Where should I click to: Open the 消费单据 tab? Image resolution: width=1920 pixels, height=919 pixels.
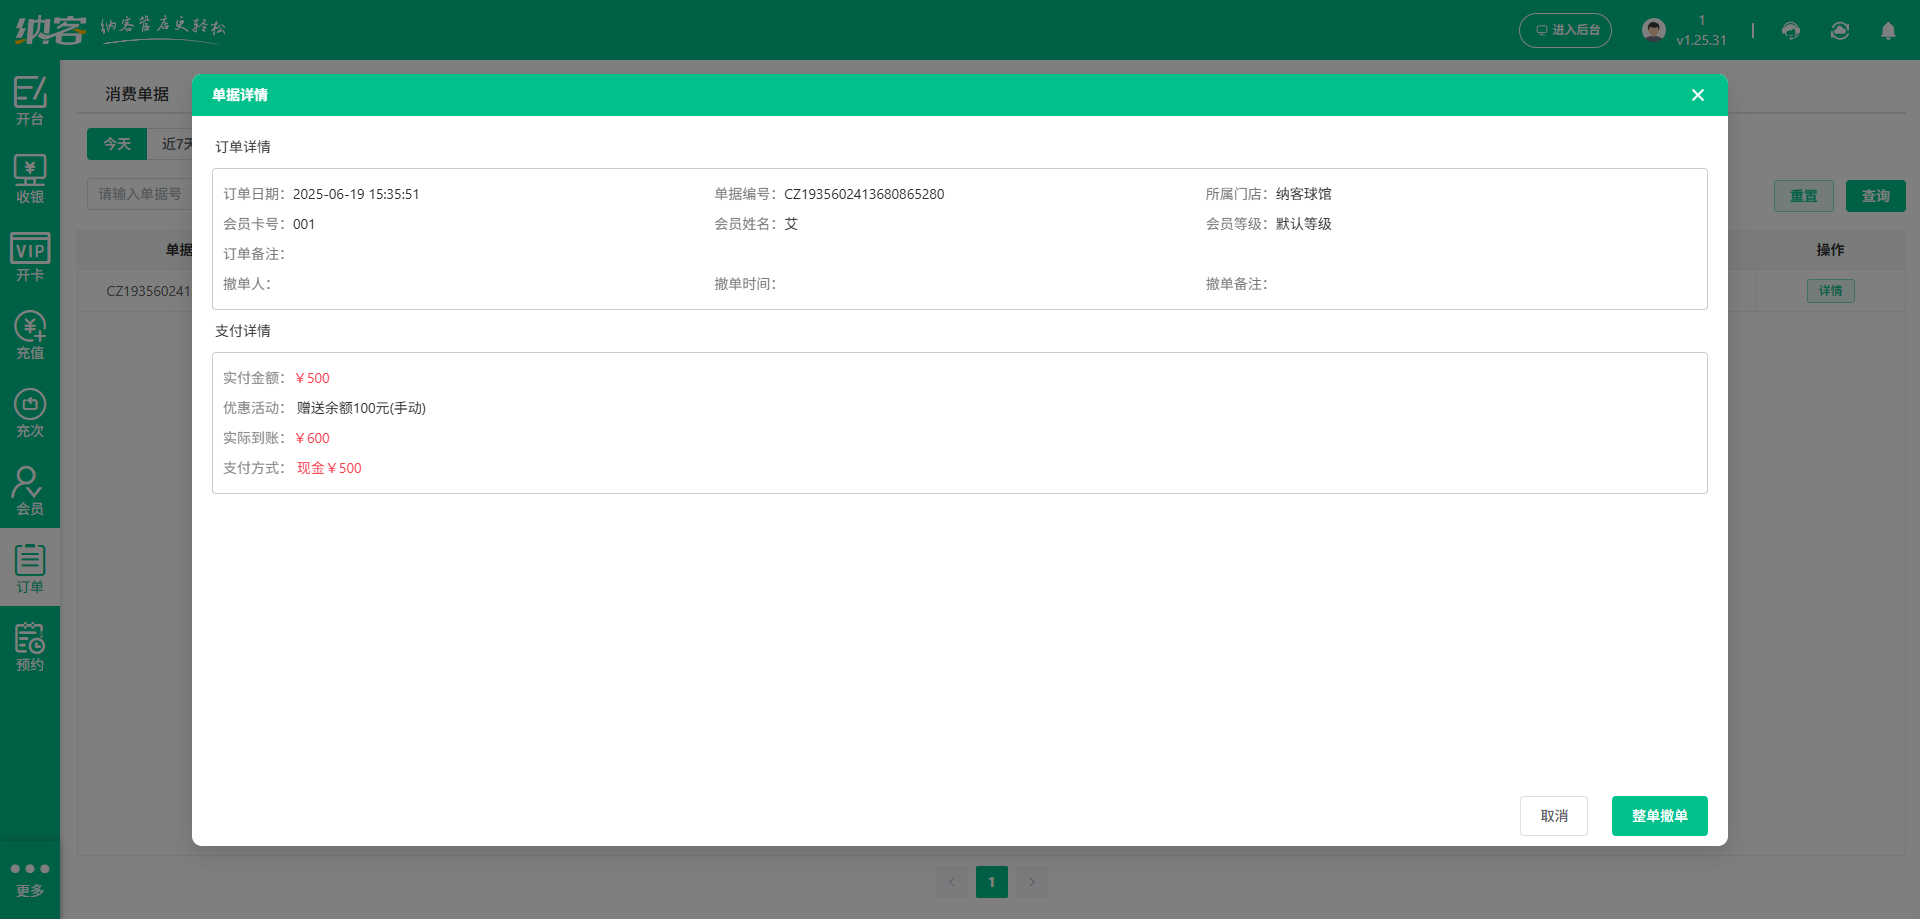138,94
